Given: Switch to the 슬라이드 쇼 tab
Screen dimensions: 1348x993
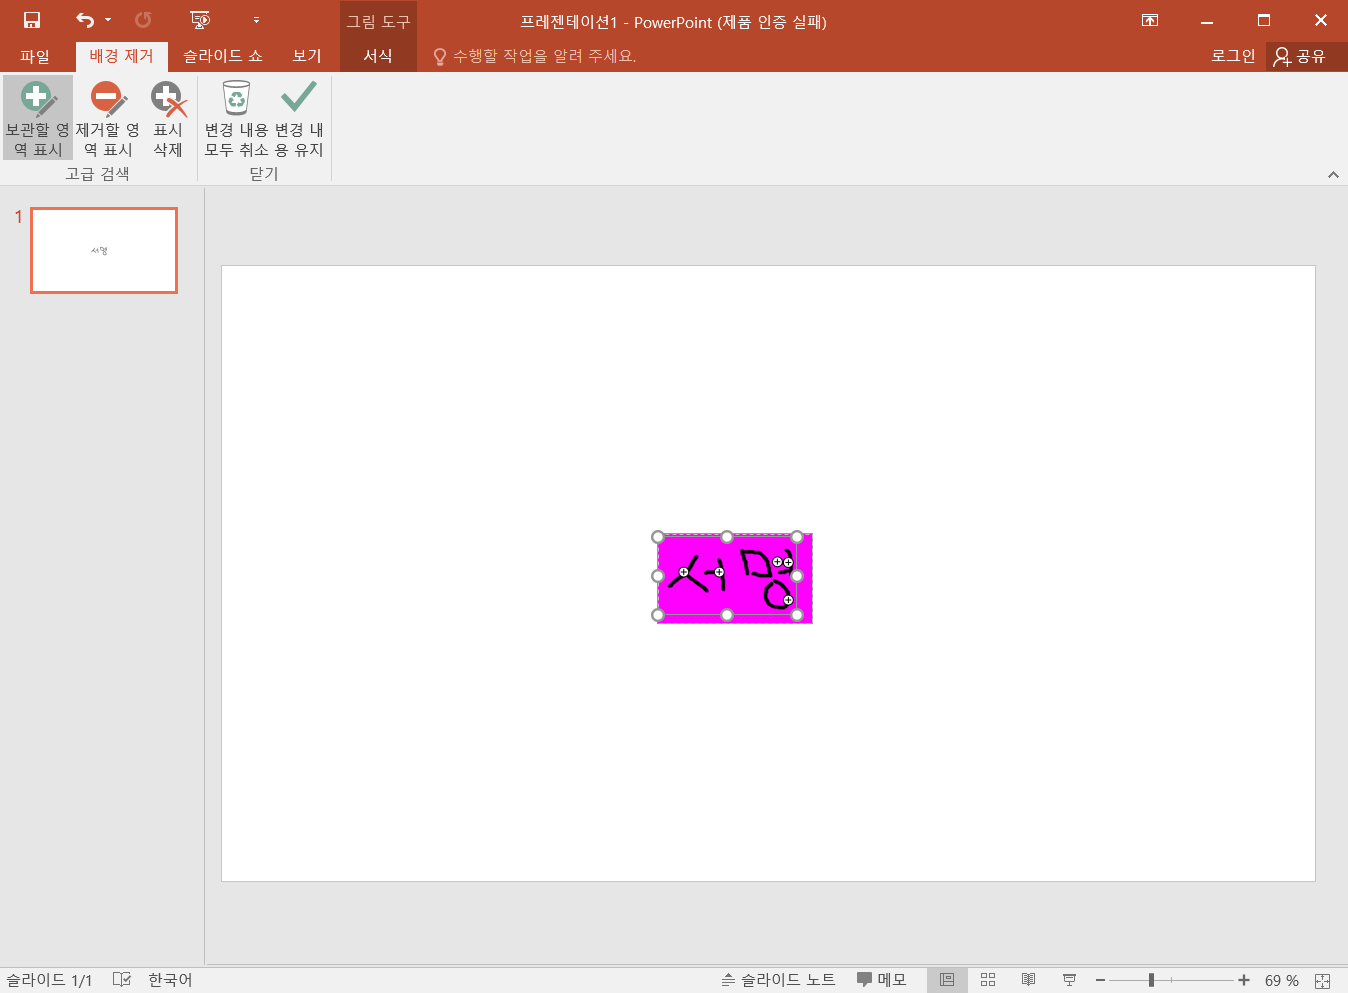Looking at the screenshot, I should point(223,56).
